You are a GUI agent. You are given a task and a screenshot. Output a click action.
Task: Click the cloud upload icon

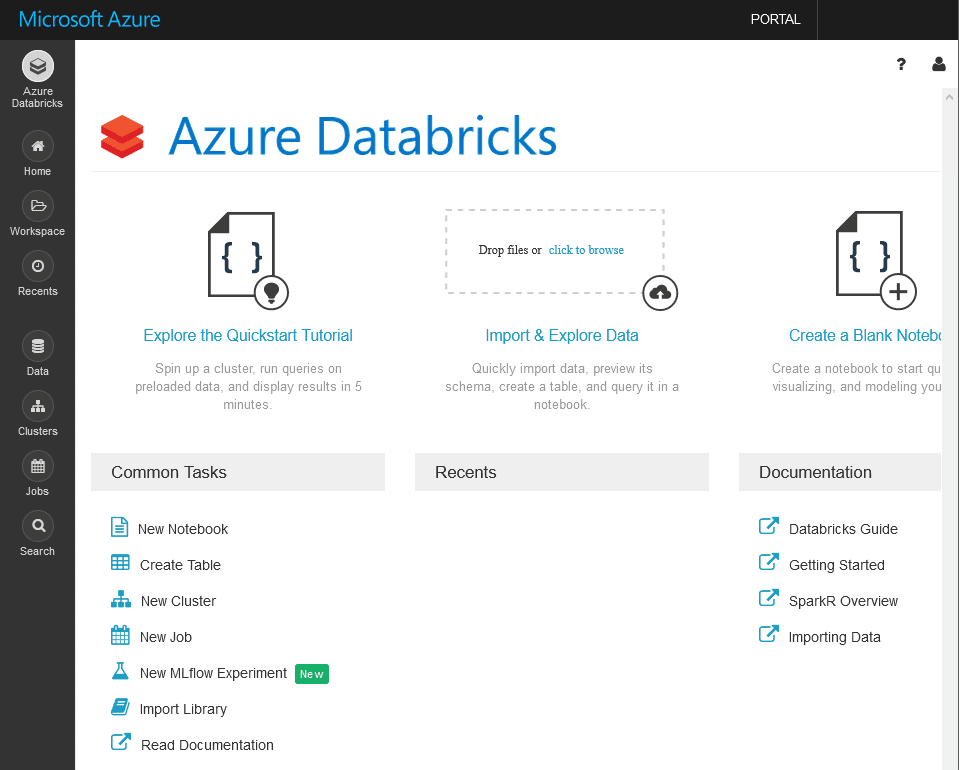tap(660, 293)
